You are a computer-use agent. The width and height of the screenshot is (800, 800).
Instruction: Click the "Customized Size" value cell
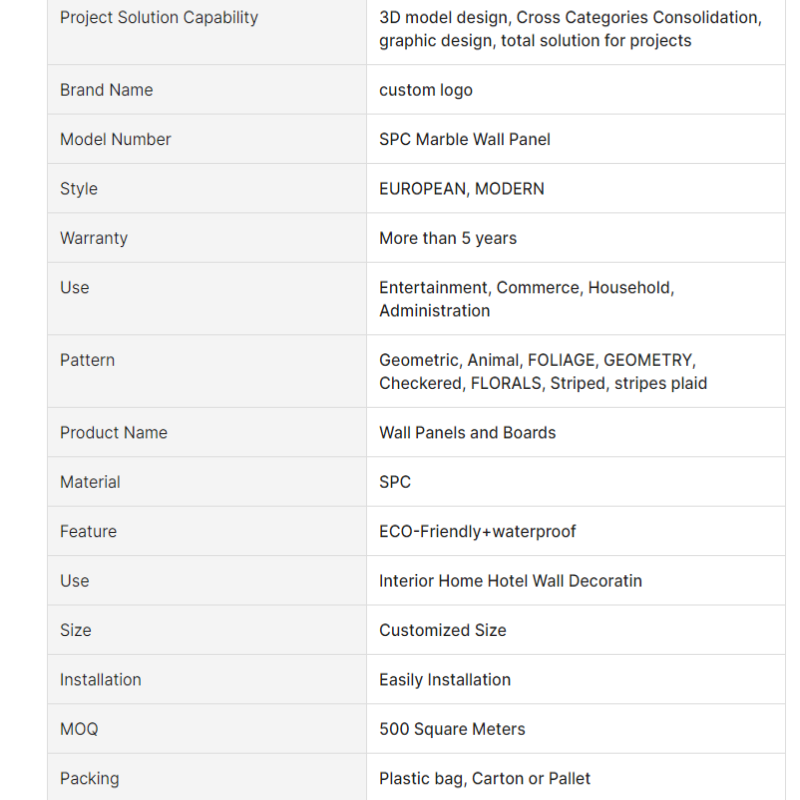tap(442, 630)
